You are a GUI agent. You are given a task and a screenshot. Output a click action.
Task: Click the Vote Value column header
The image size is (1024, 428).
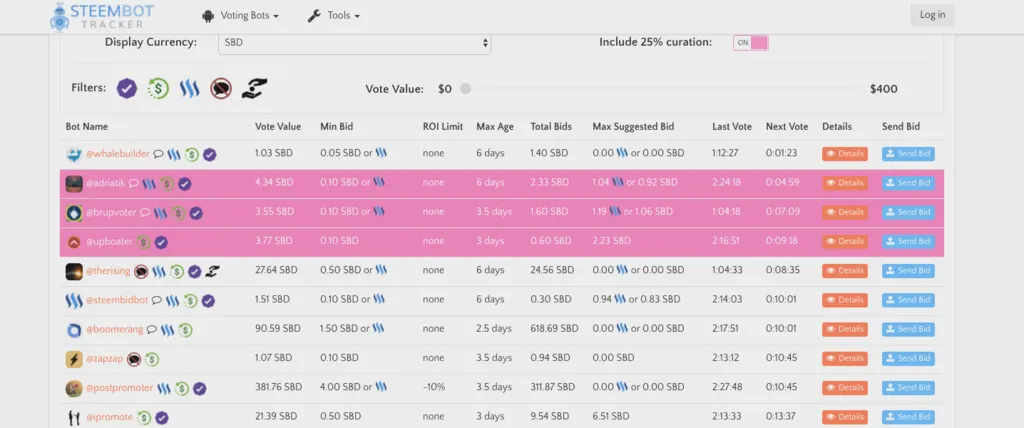(x=278, y=127)
